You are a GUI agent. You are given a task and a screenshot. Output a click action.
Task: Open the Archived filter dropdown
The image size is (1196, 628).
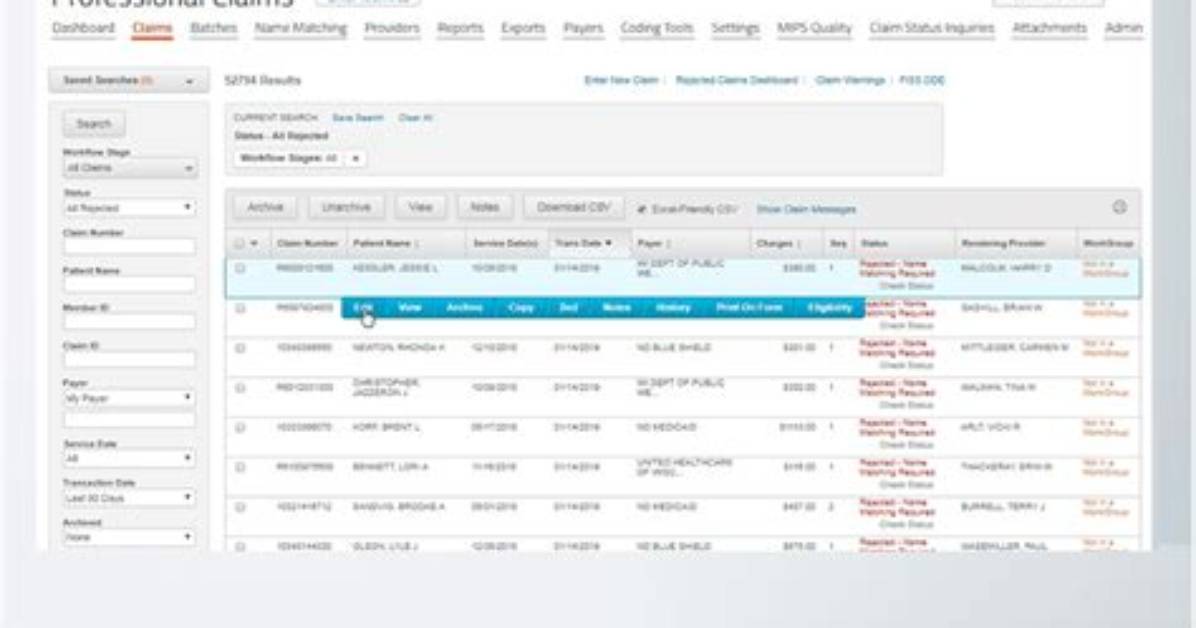(x=130, y=537)
